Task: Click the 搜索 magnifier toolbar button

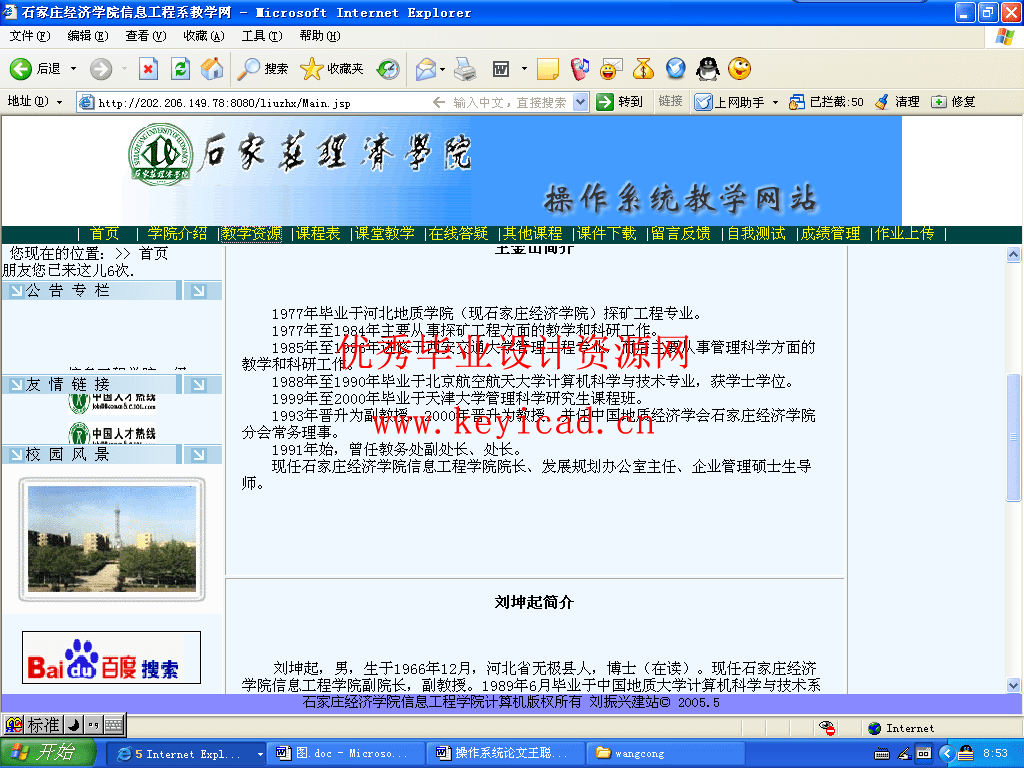Action: click(x=263, y=69)
